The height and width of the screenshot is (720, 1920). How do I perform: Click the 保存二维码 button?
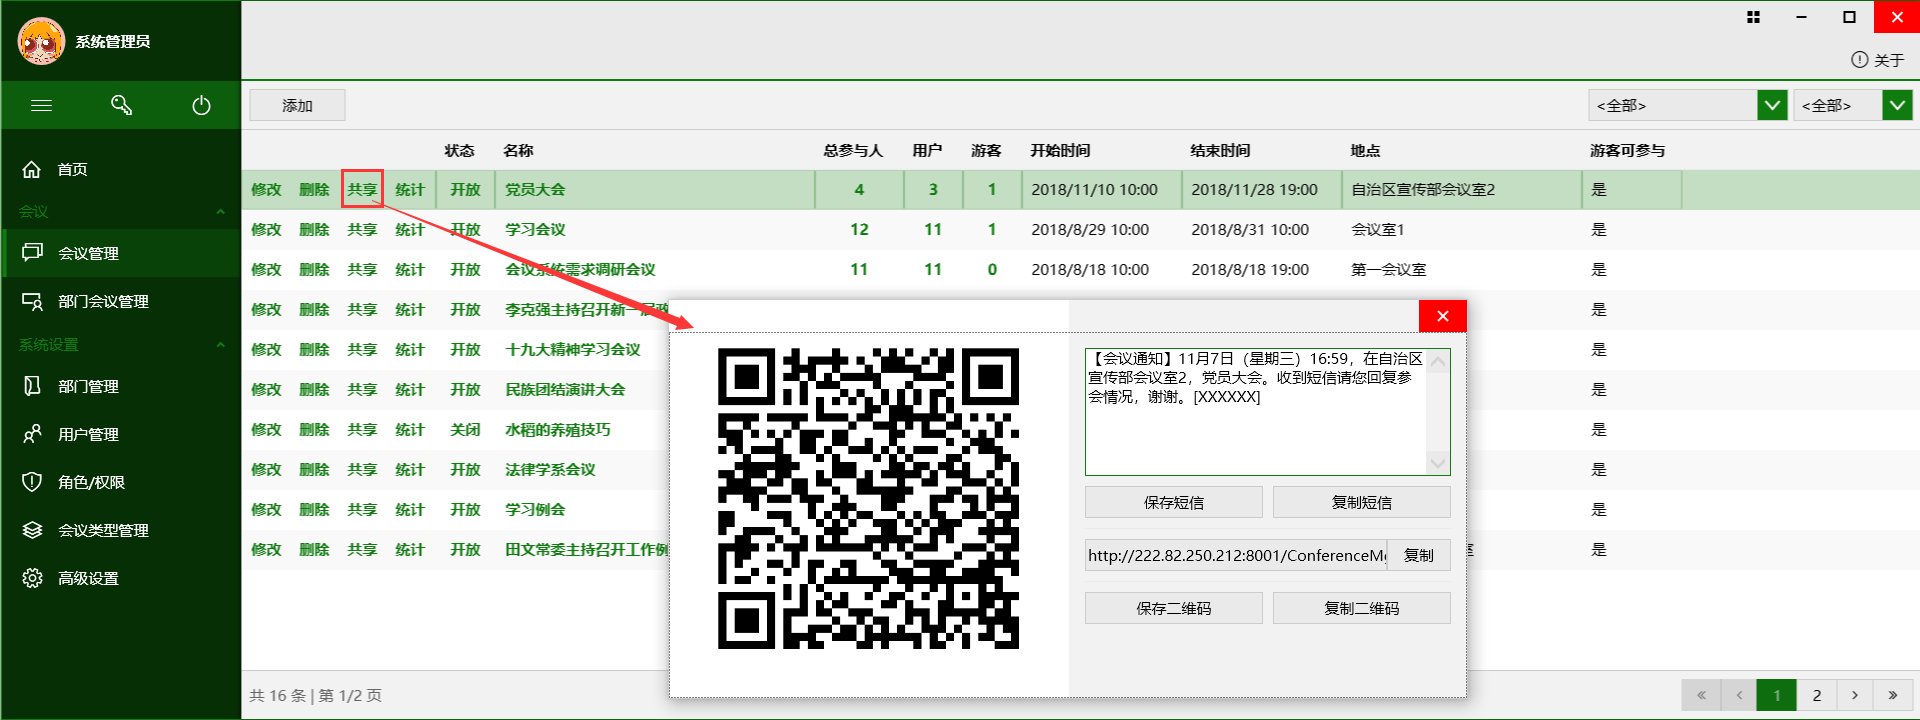1173,608
